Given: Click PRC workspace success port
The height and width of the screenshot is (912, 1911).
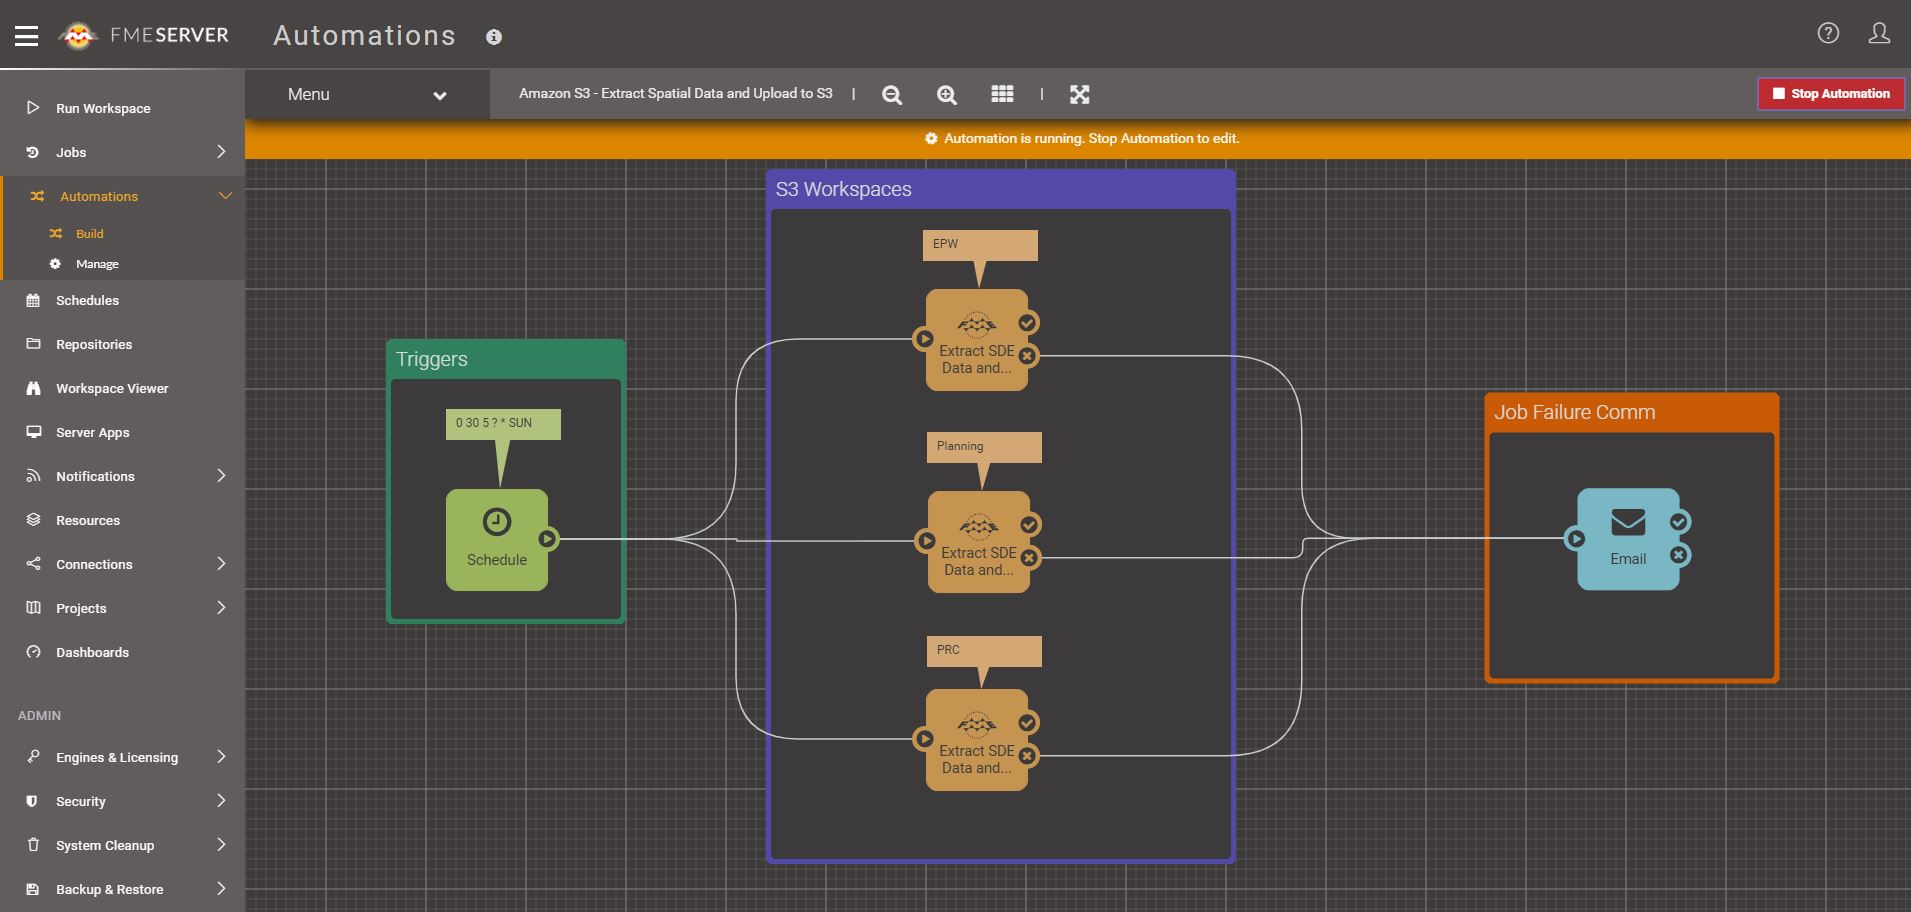Looking at the screenshot, I should click(x=1027, y=723).
